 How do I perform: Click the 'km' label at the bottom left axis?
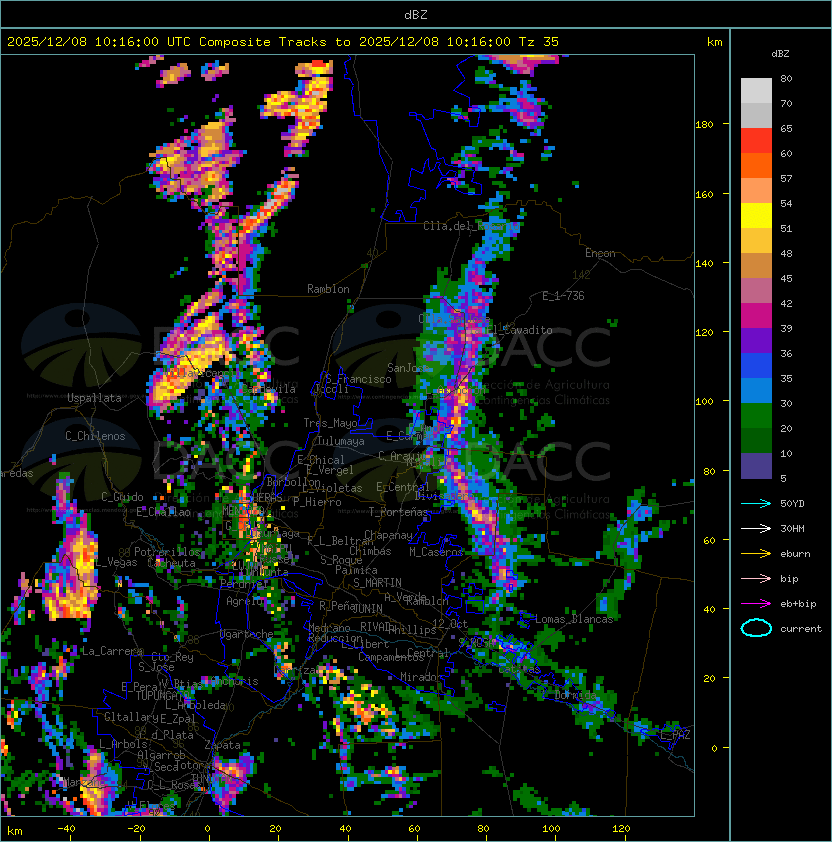(x=15, y=831)
